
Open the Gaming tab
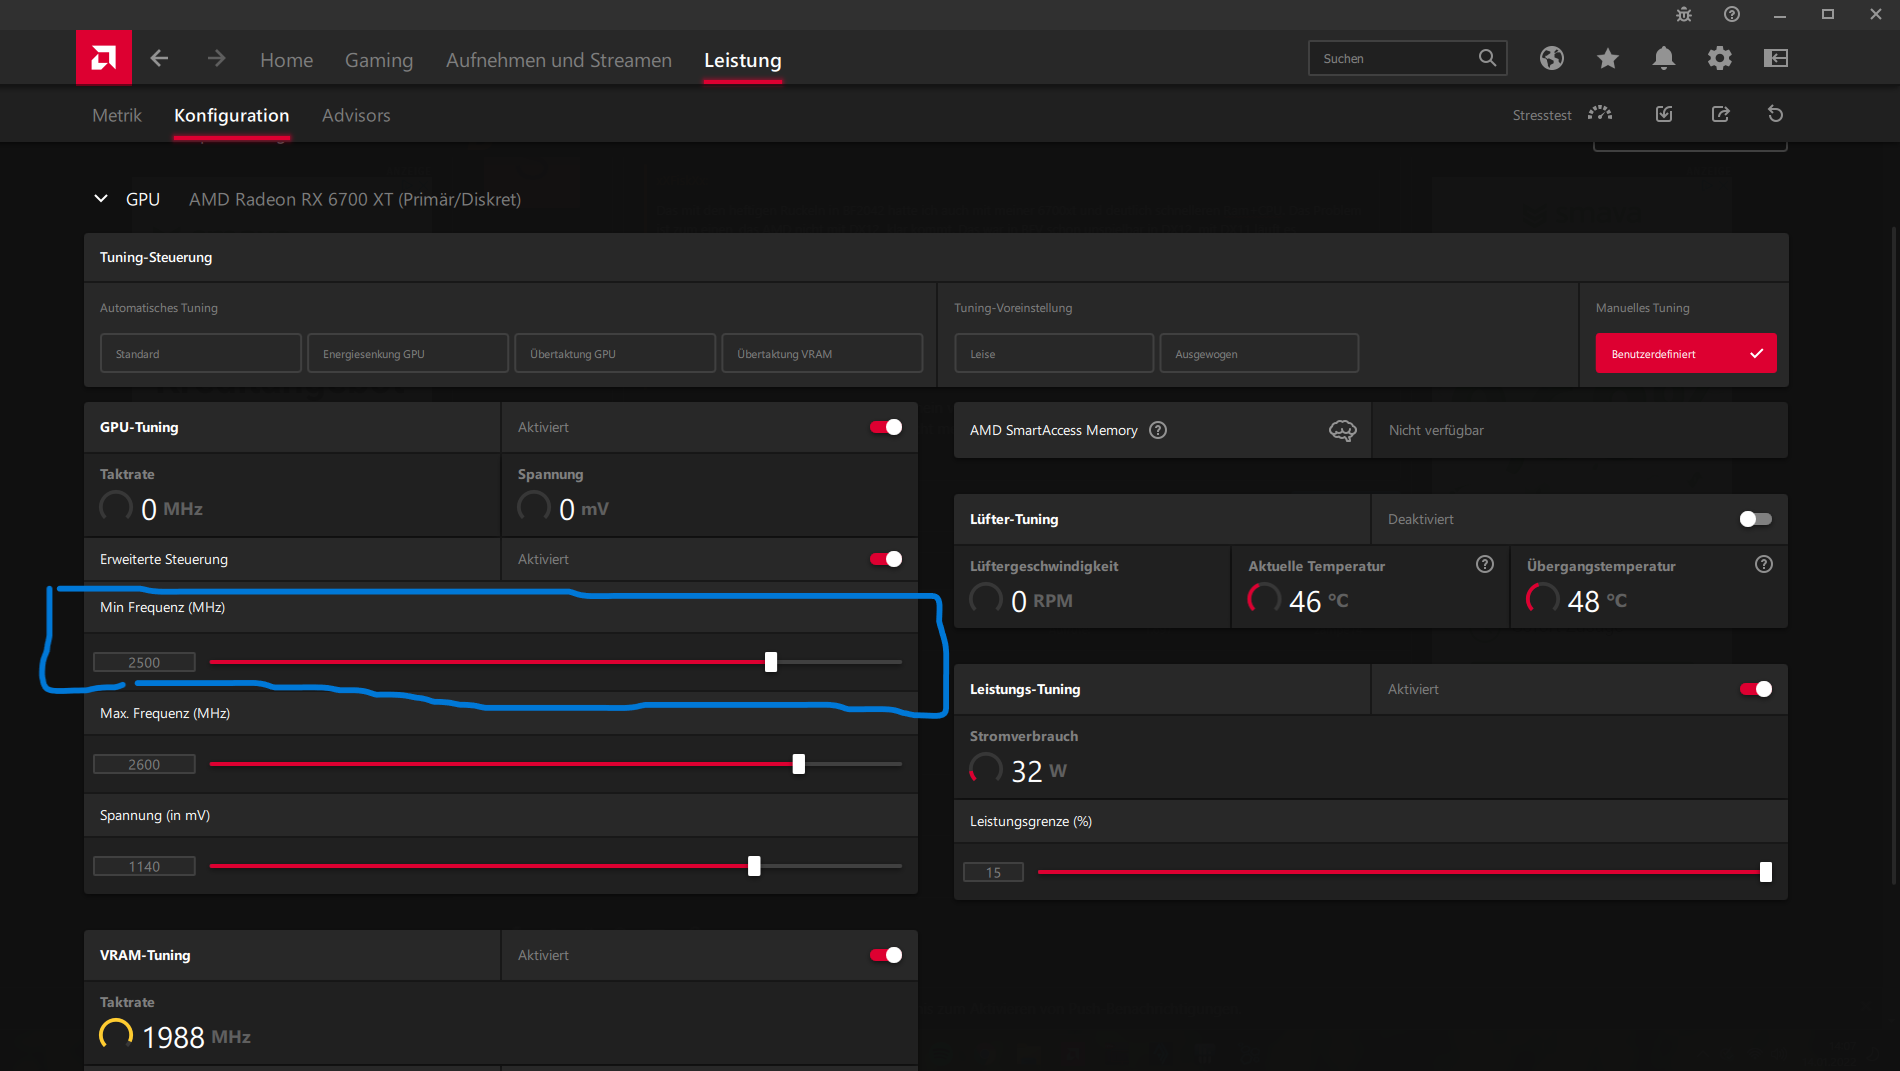click(x=379, y=60)
